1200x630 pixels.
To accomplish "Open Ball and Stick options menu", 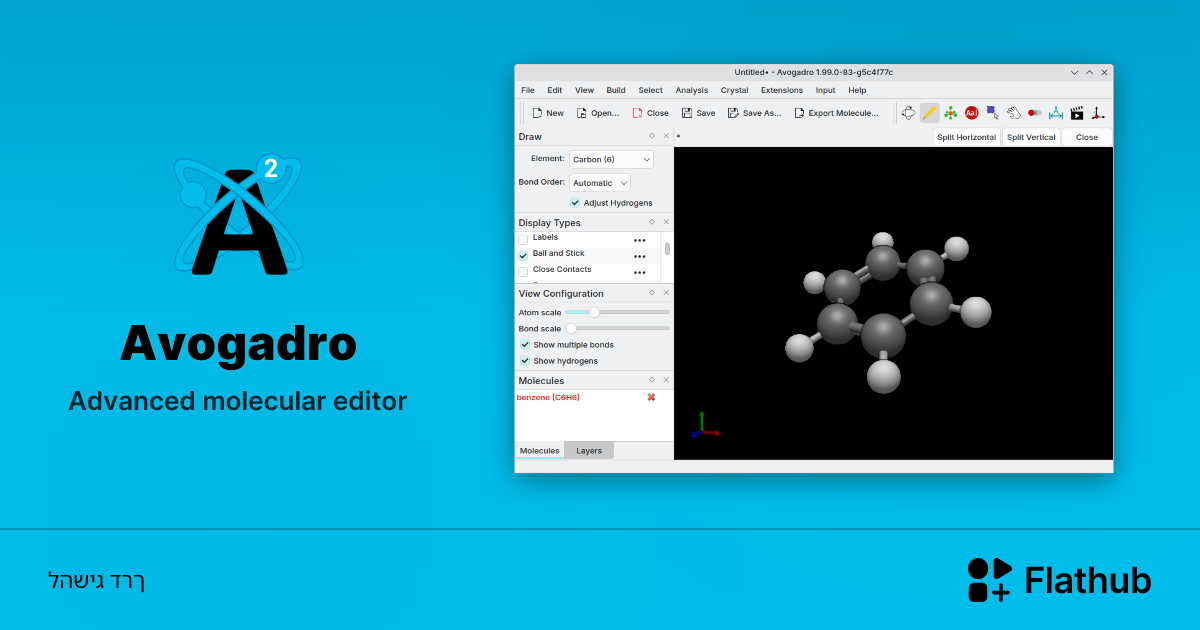I will tap(639, 254).
